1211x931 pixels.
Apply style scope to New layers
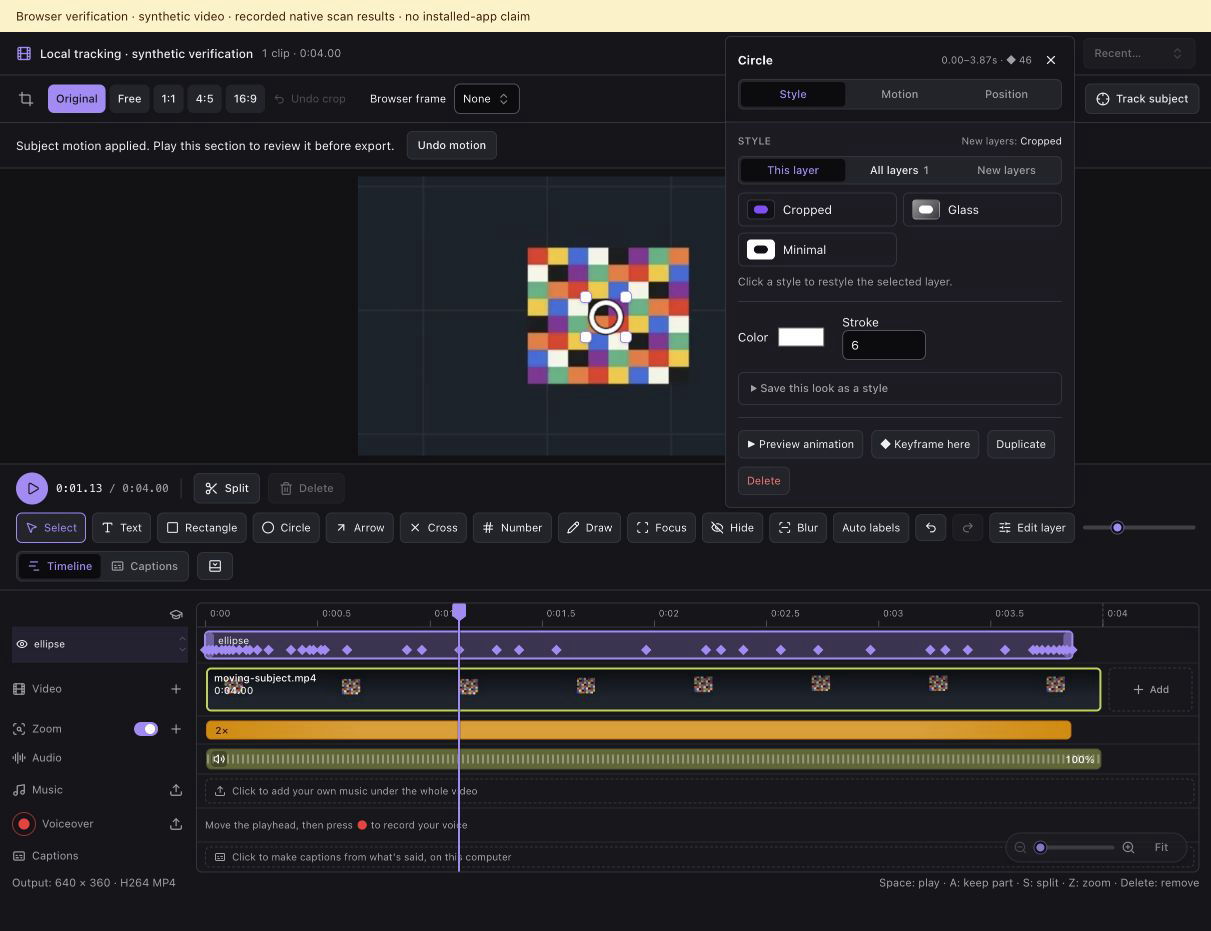(1006, 170)
